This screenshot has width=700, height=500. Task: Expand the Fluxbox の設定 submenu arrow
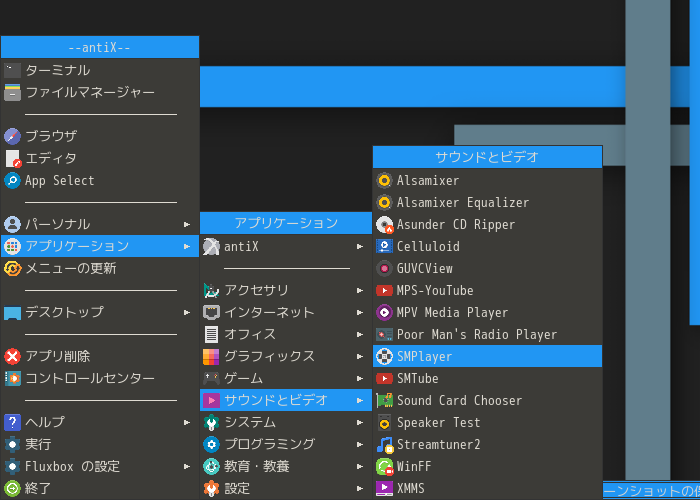click(187, 467)
